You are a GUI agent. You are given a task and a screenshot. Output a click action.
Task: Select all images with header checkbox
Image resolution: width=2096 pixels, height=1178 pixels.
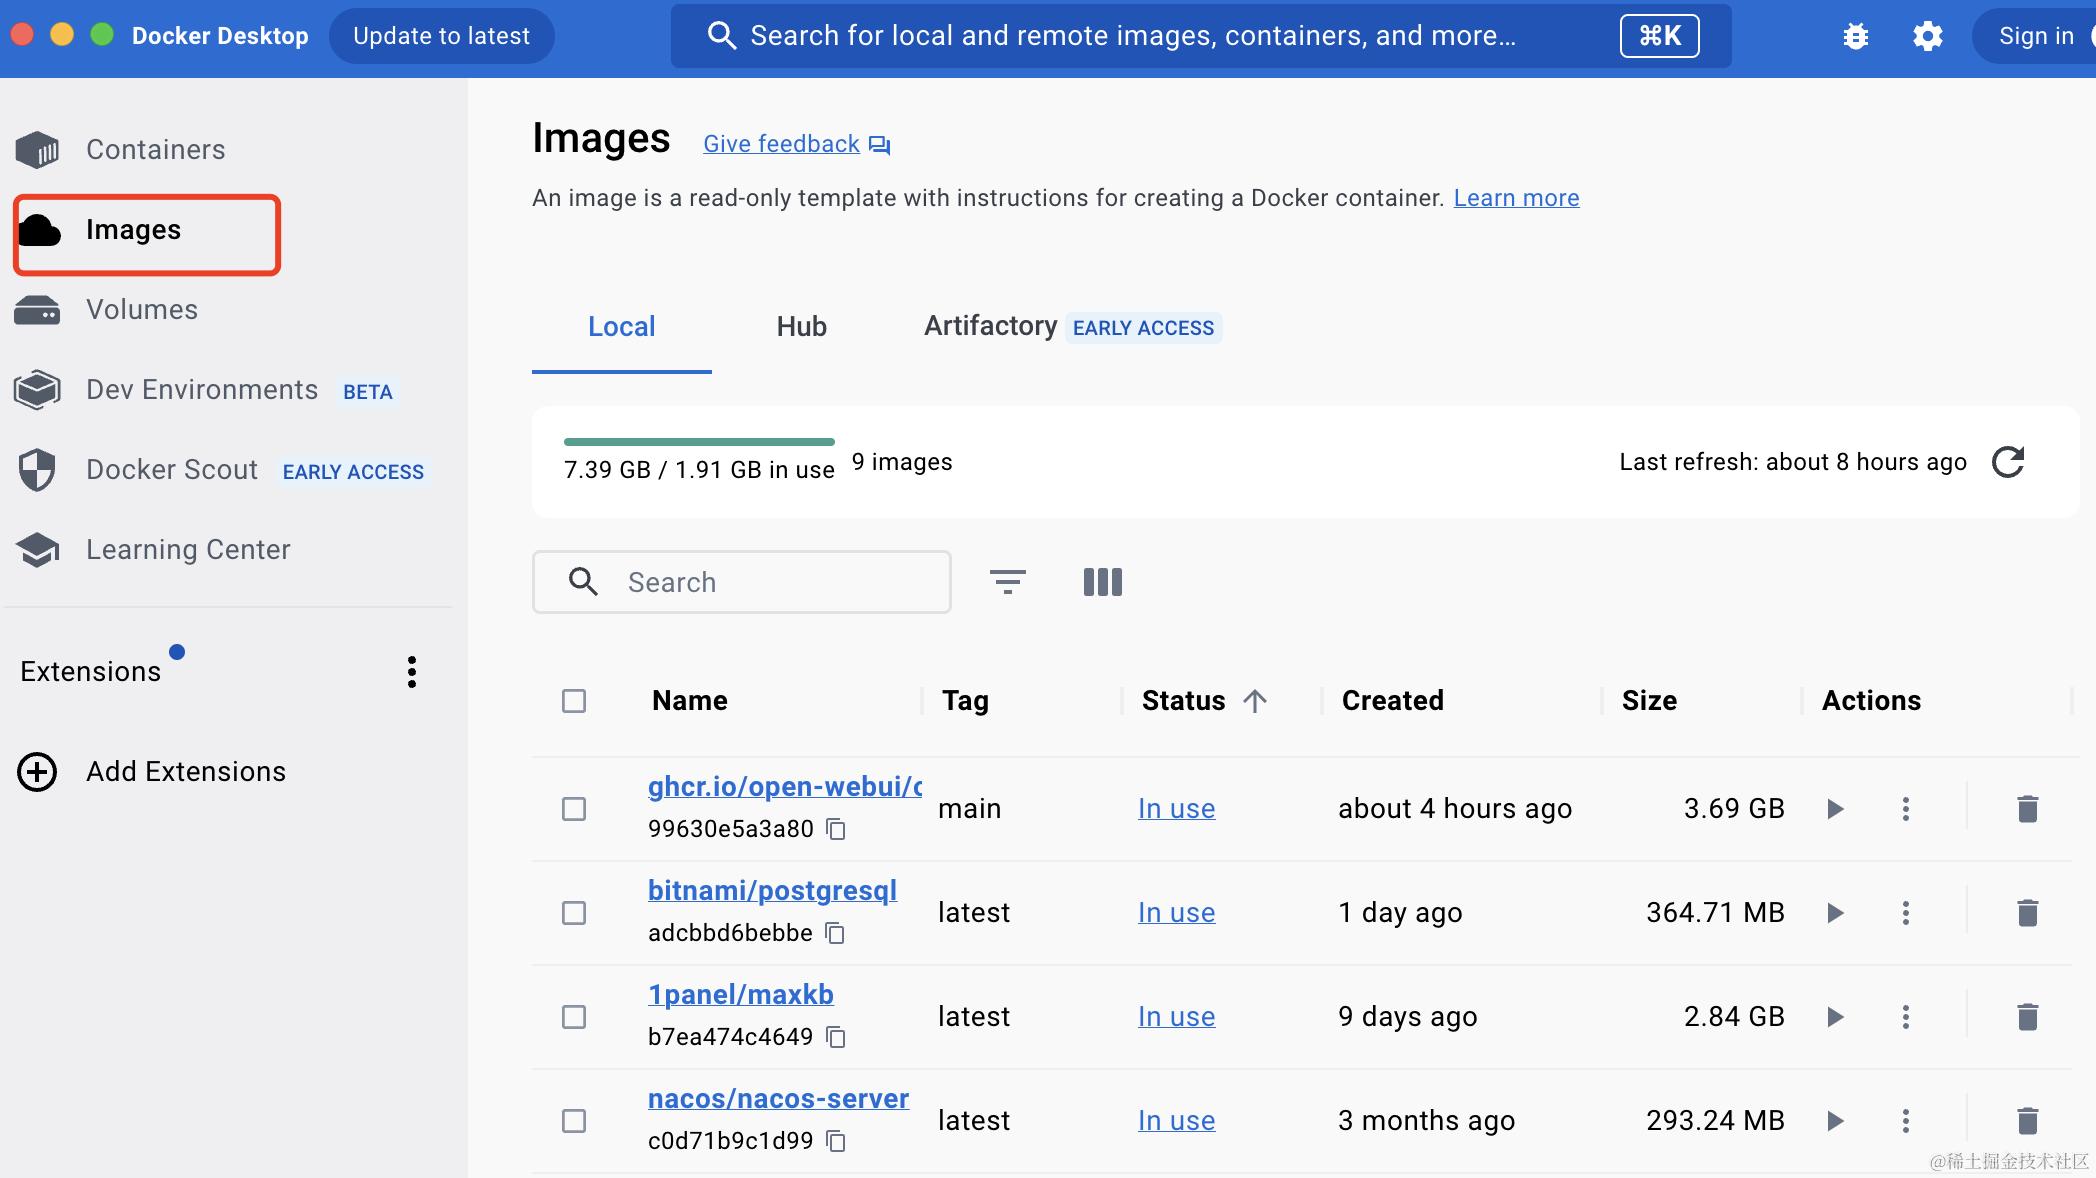[574, 701]
